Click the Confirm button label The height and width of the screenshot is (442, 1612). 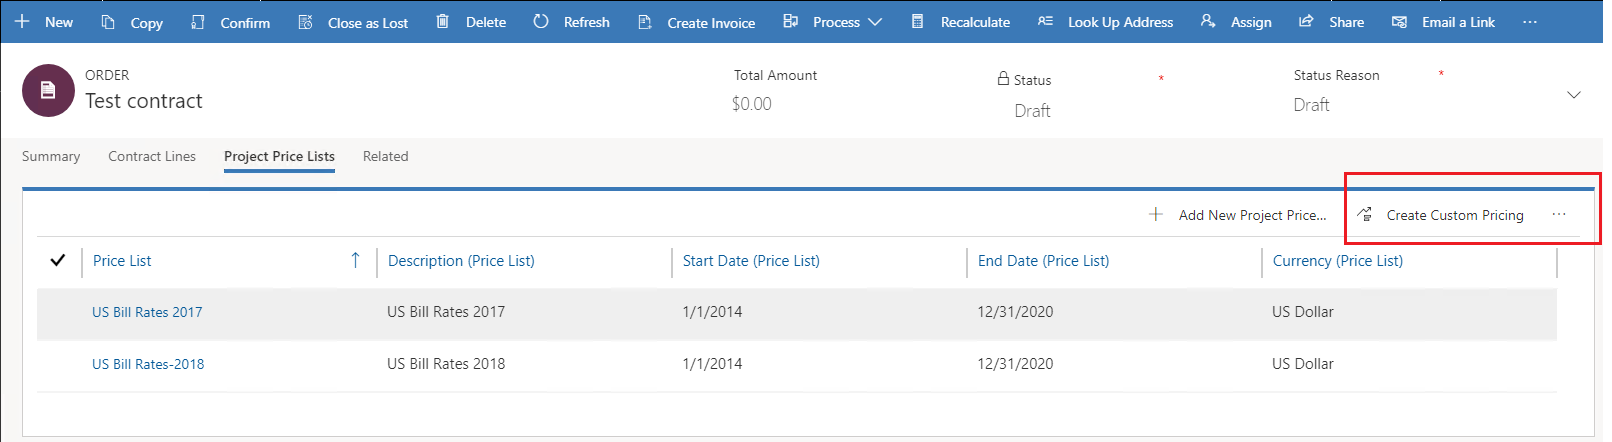[x=245, y=22]
